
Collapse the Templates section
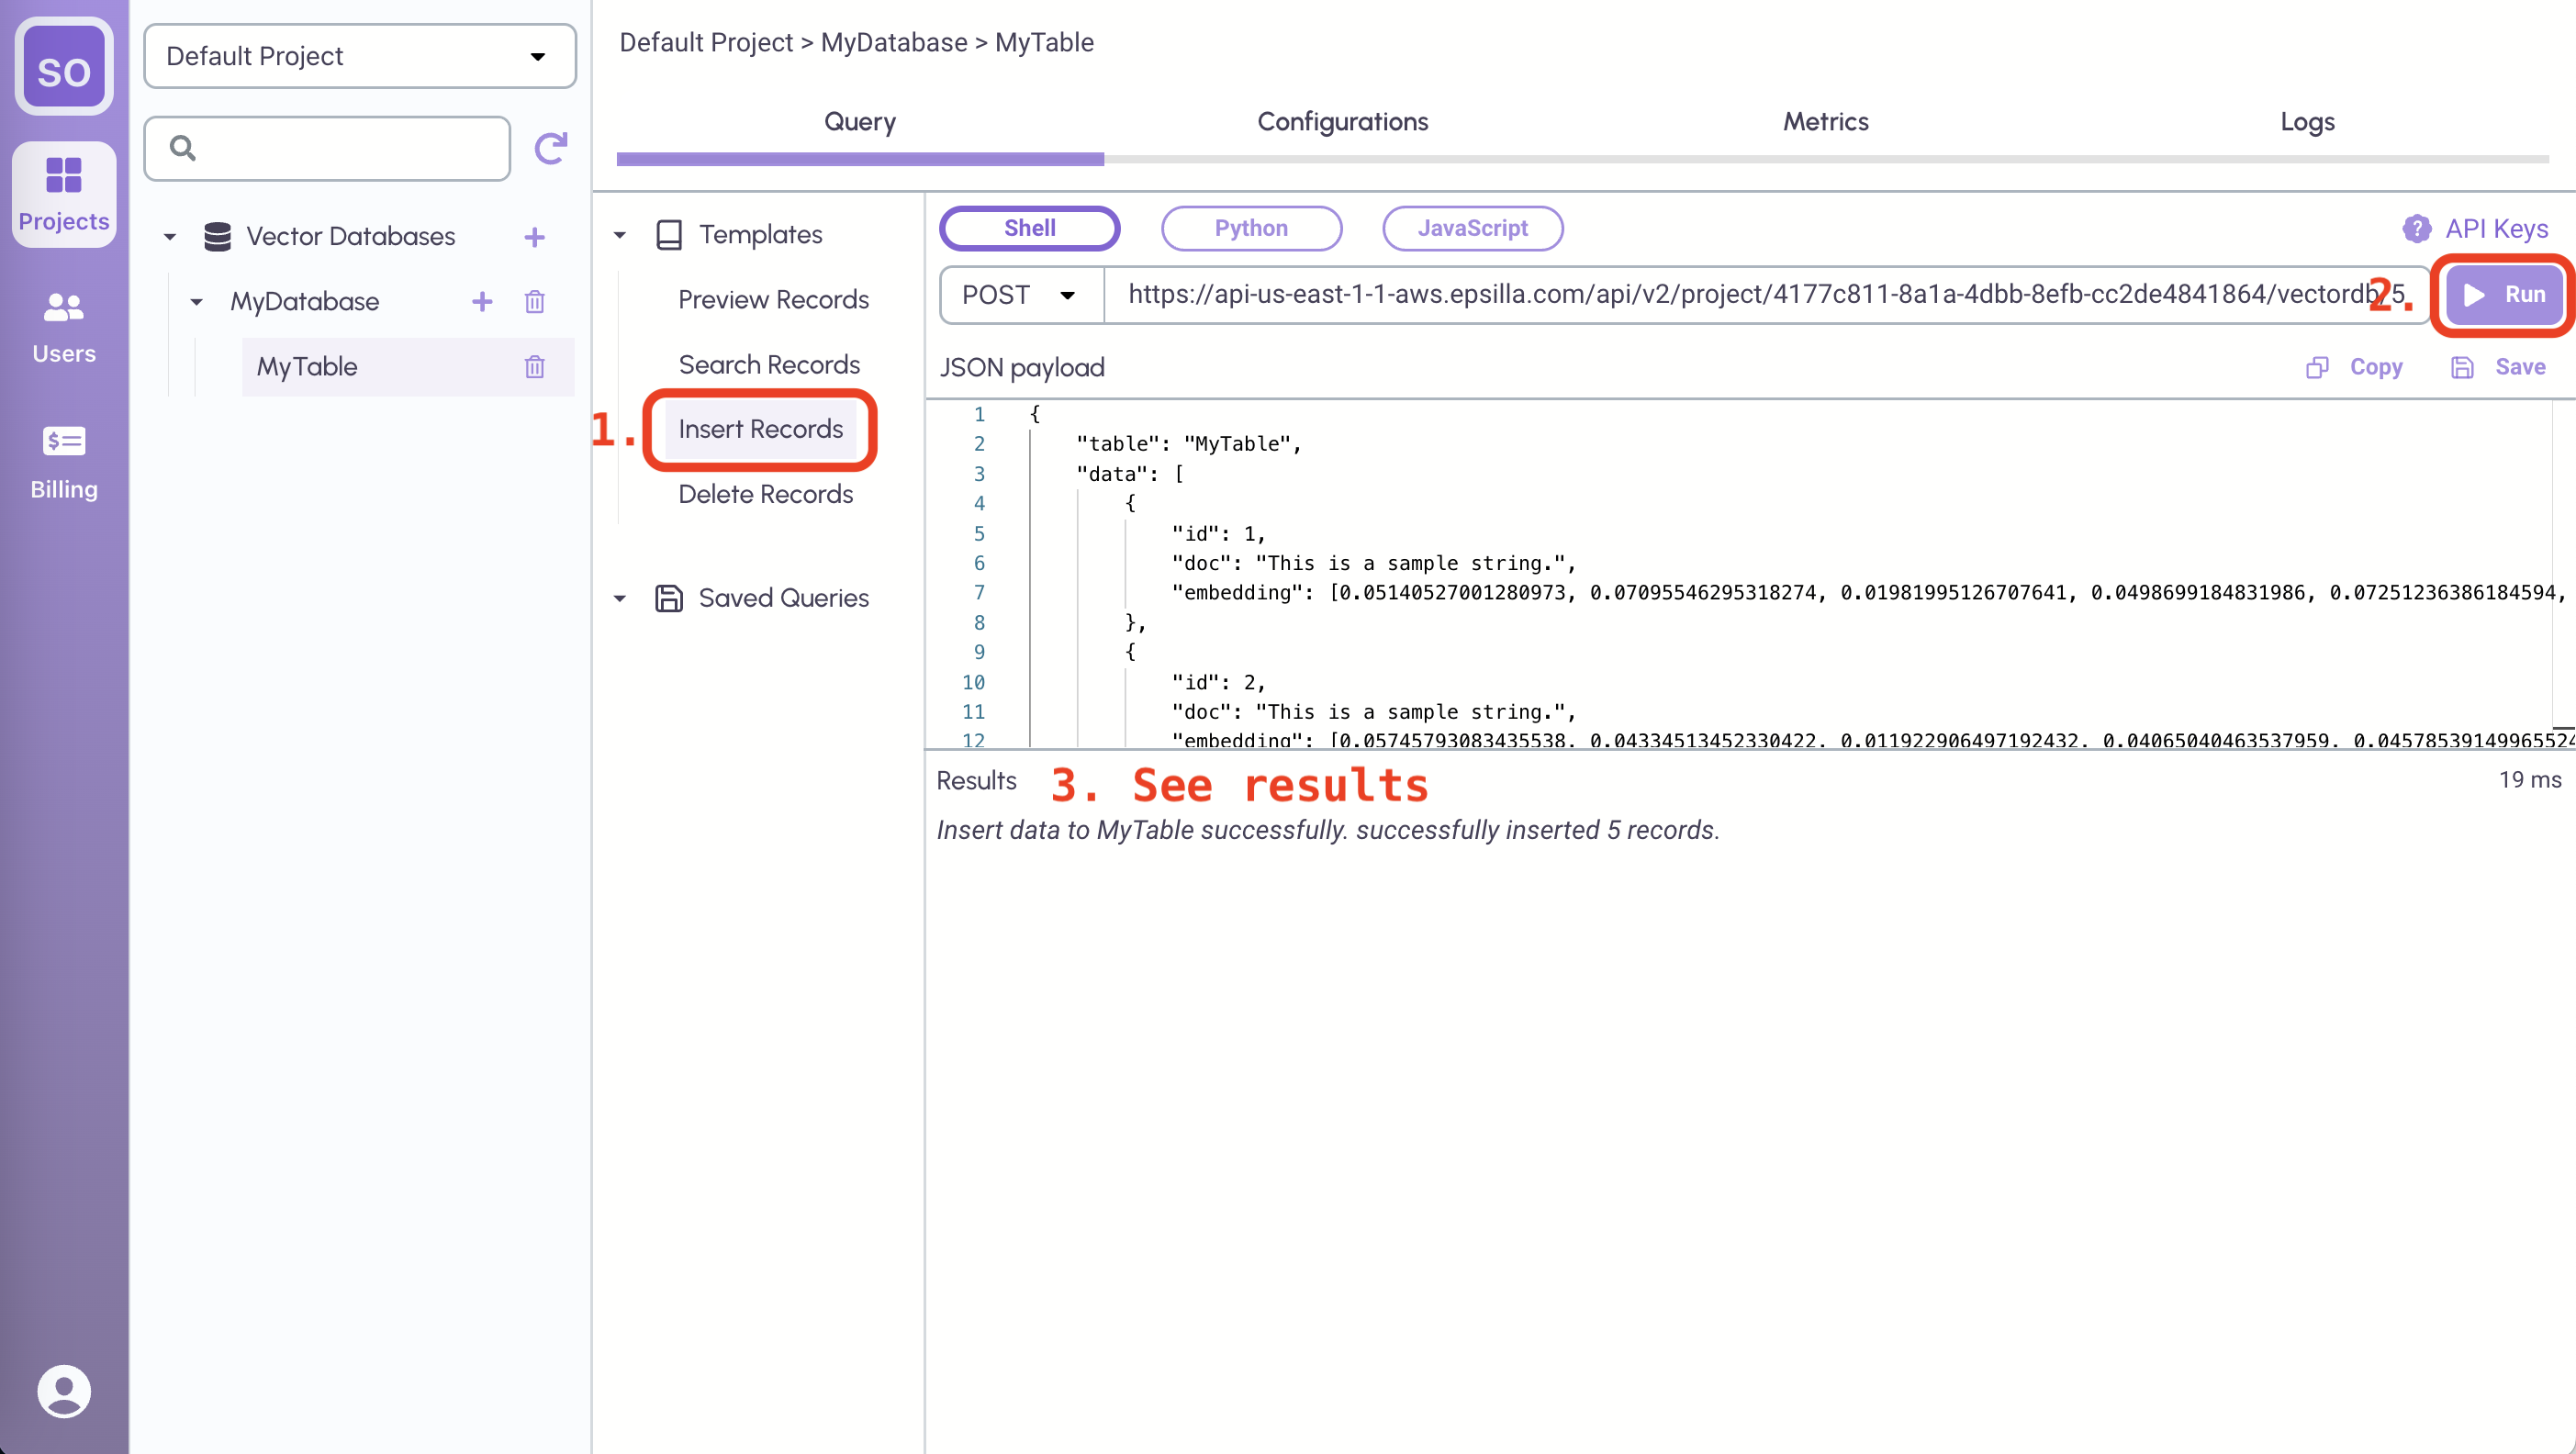(x=620, y=235)
